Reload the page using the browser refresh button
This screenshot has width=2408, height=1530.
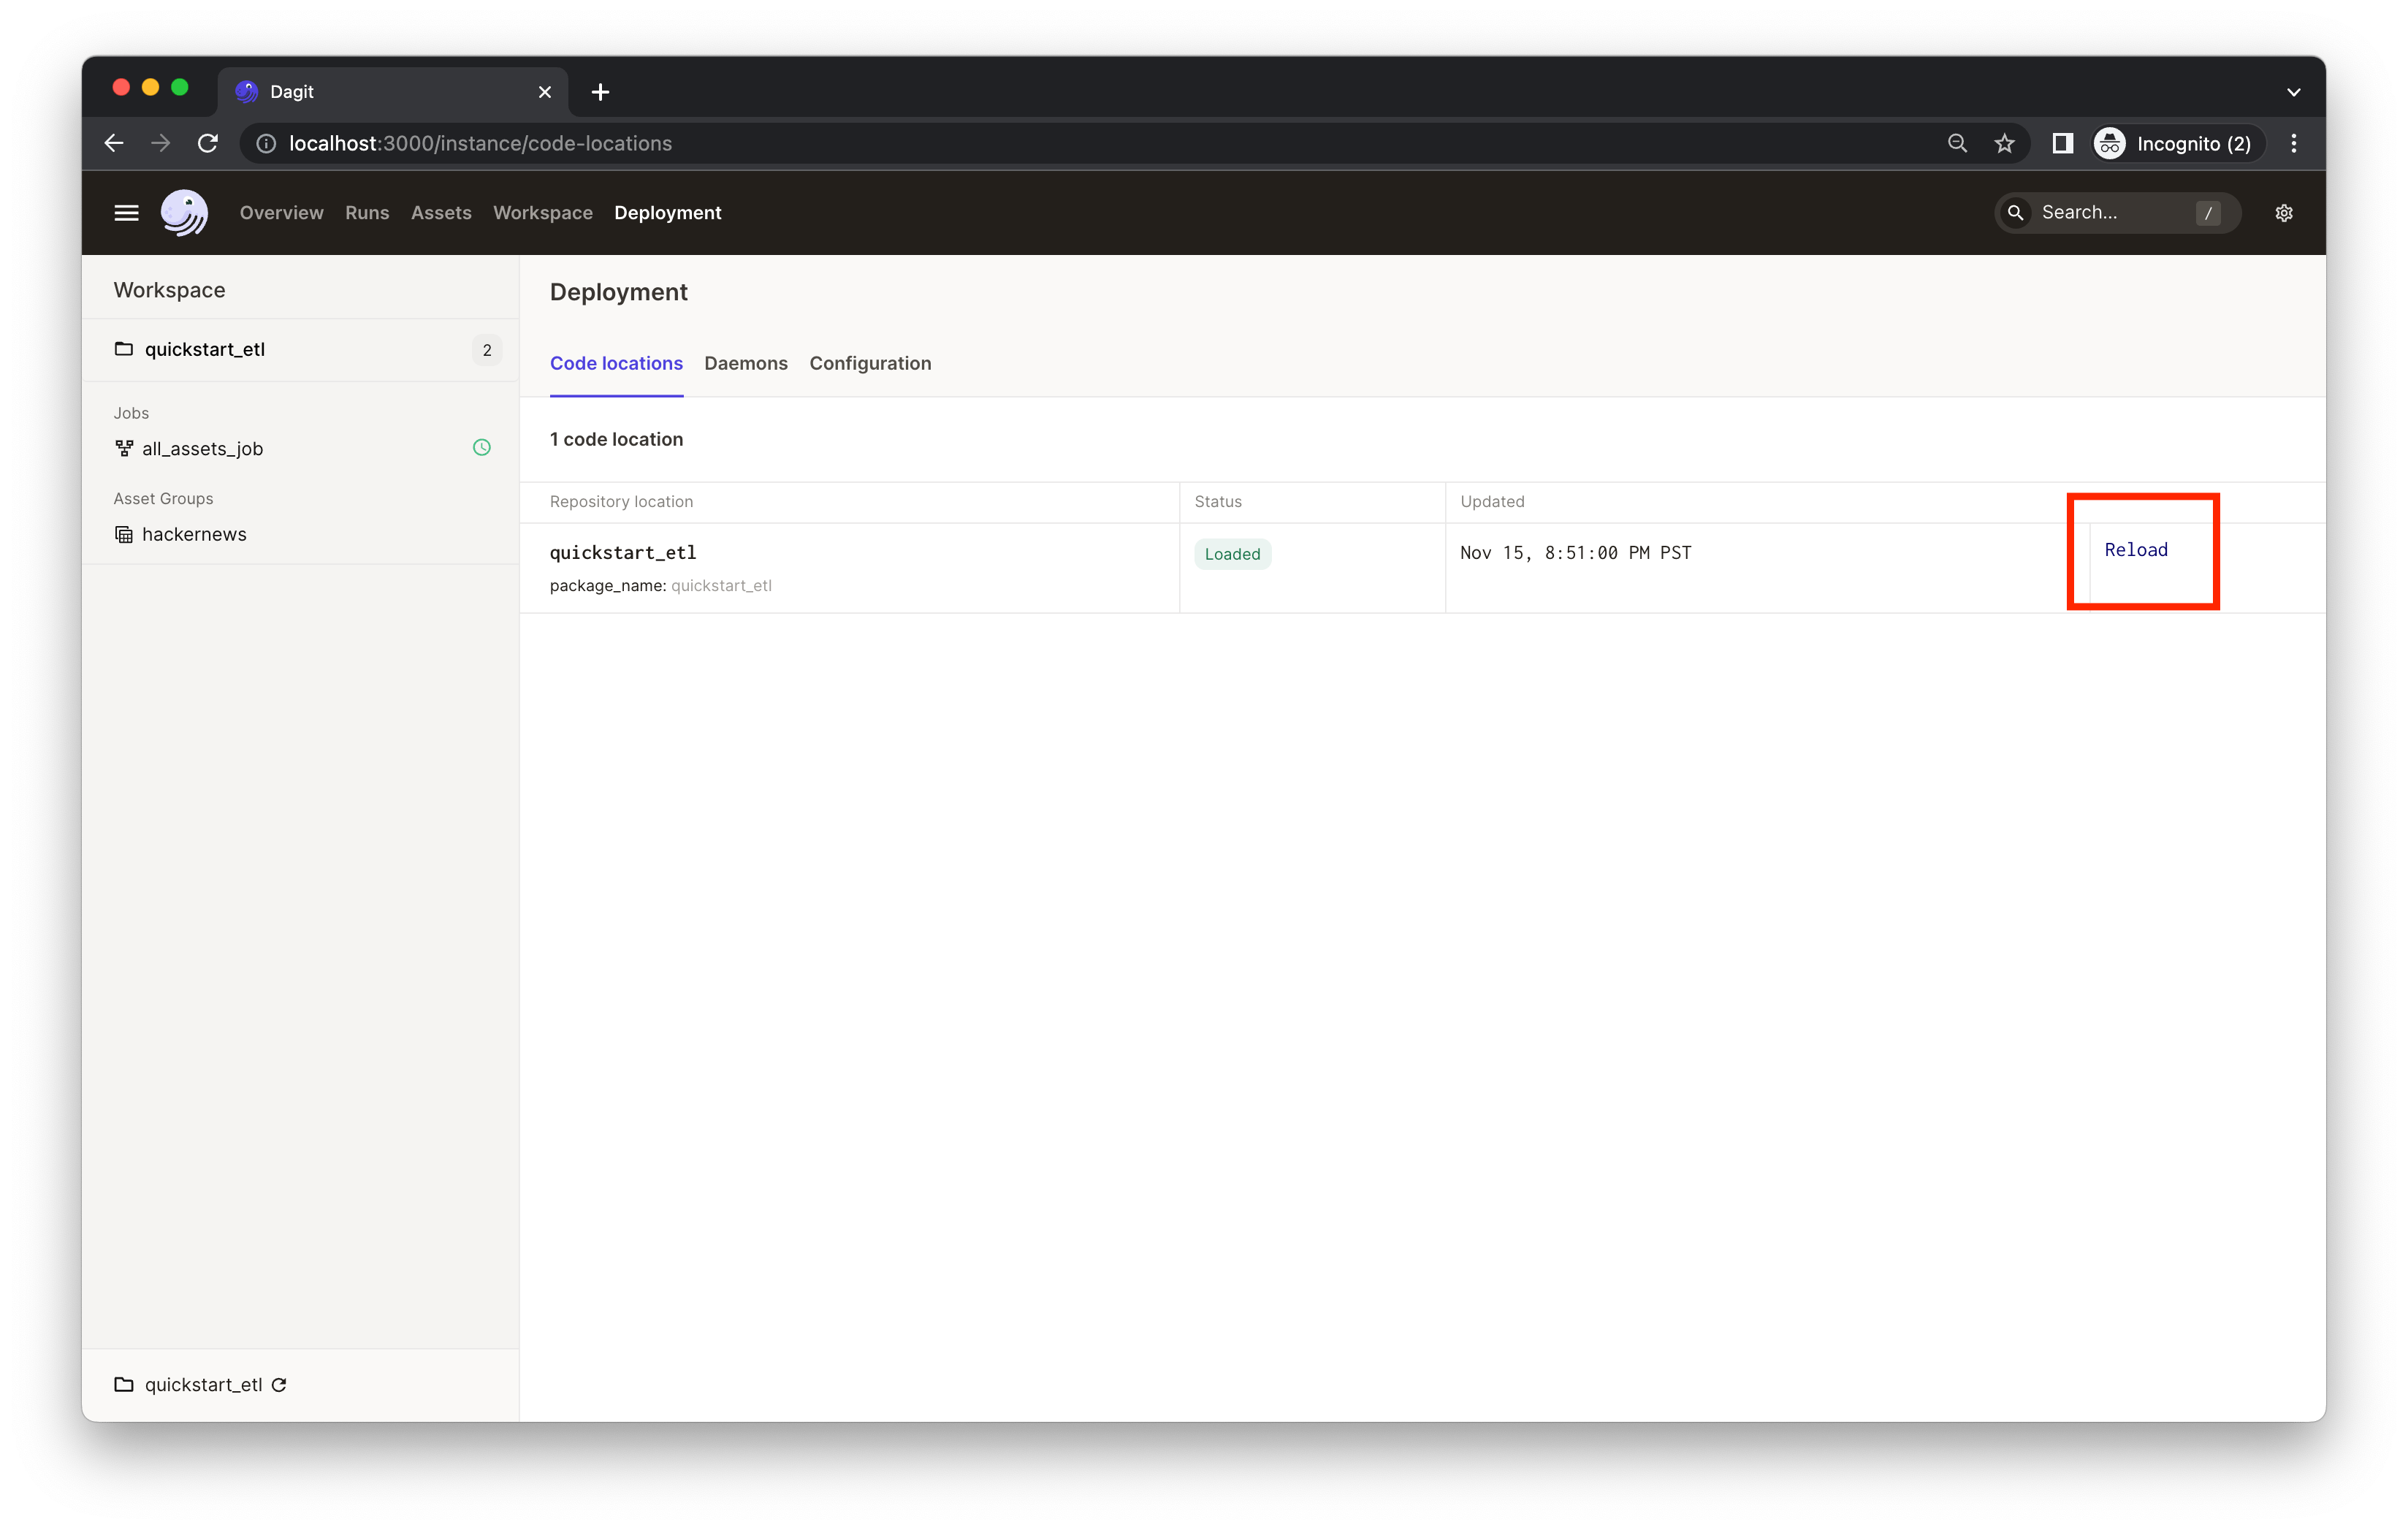(x=208, y=144)
